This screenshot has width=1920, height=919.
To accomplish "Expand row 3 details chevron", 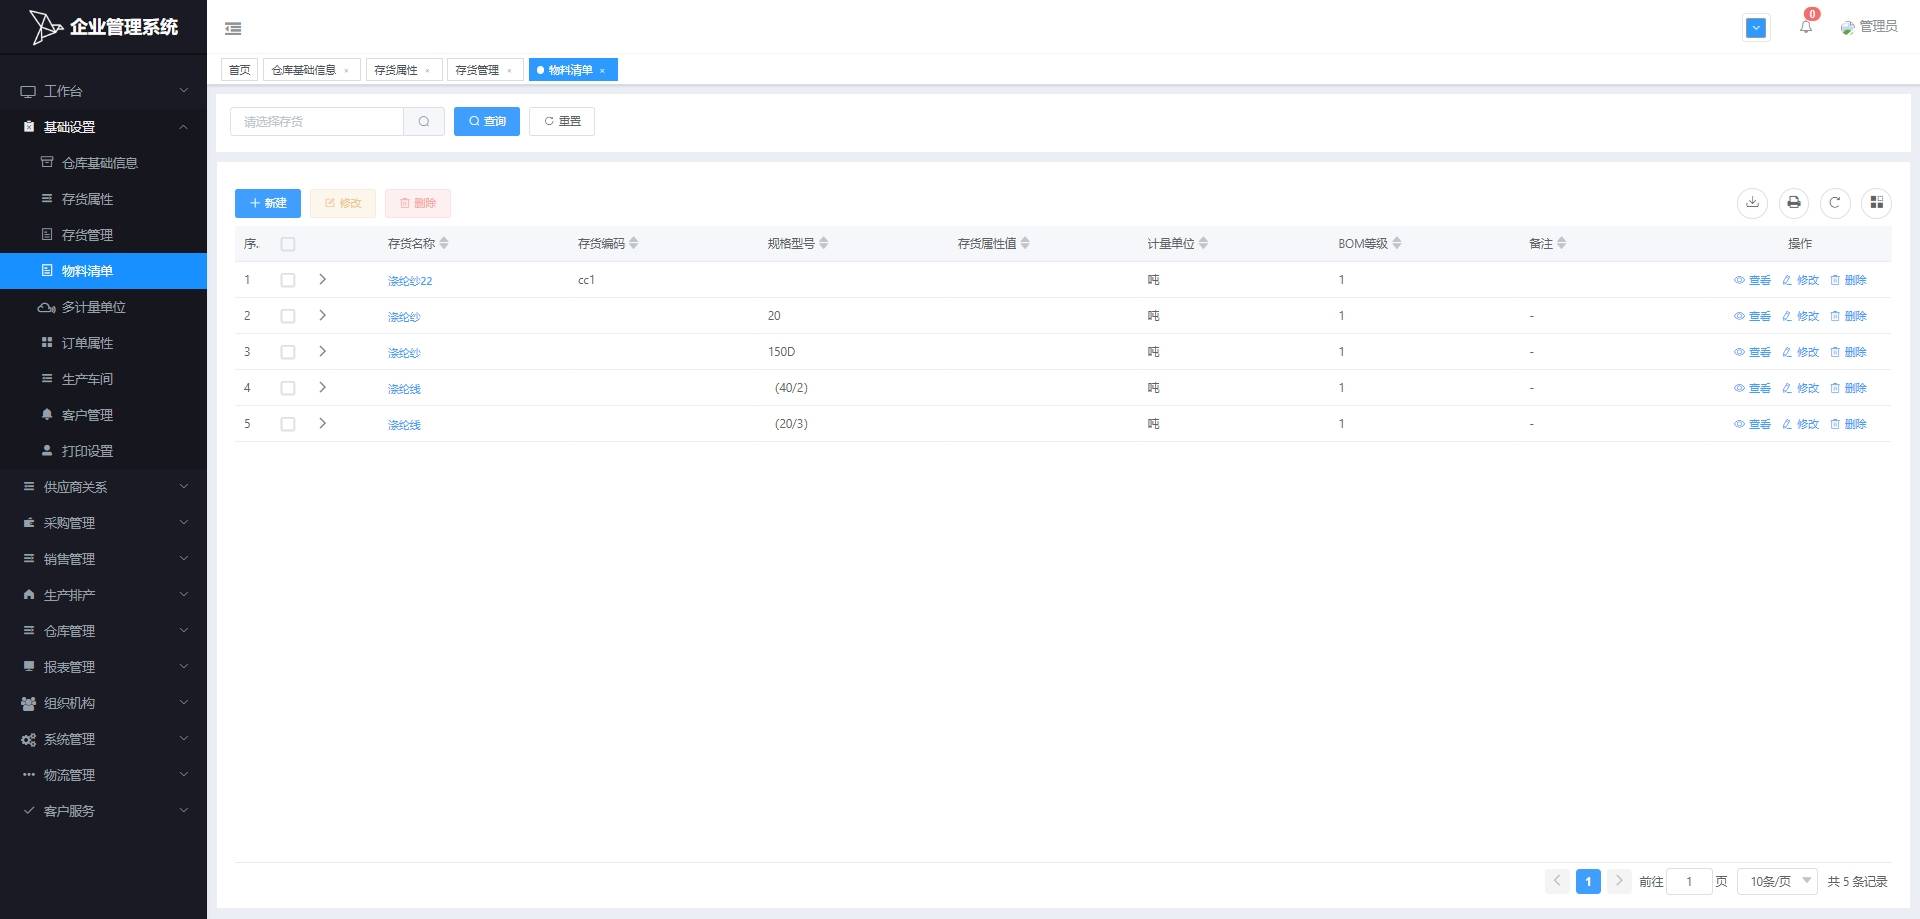I will (x=322, y=351).
